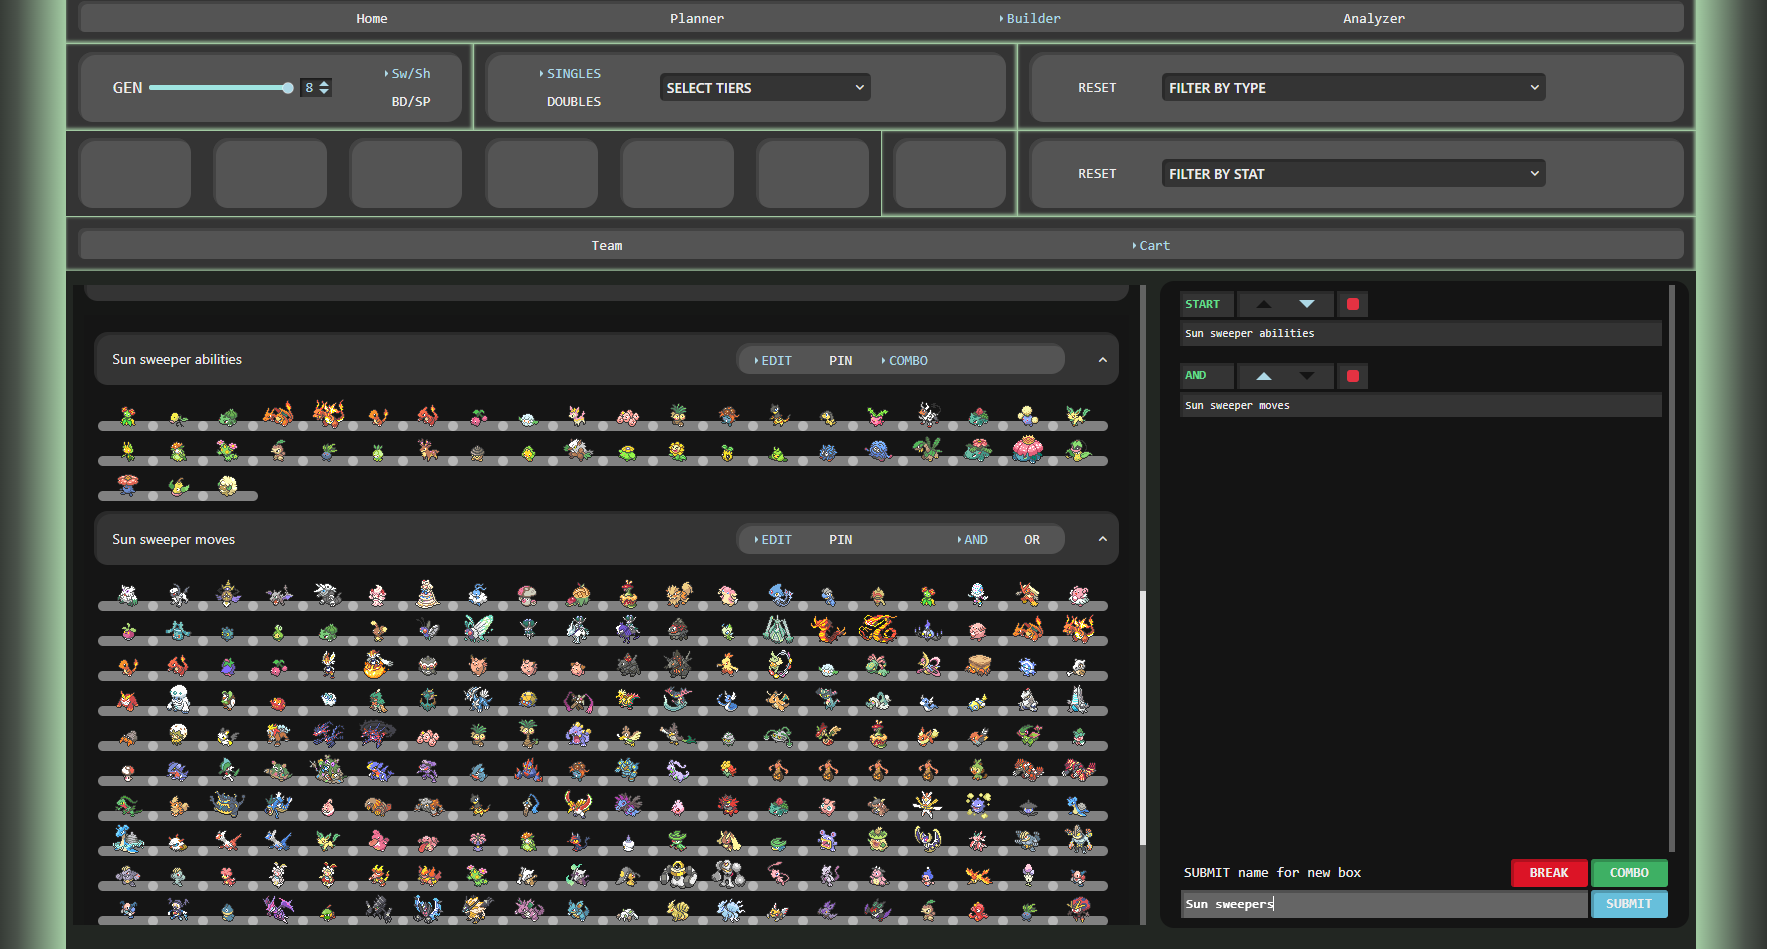
Task: Toggle COMBO on Sun sweeper abilities box
Action: pos(907,360)
